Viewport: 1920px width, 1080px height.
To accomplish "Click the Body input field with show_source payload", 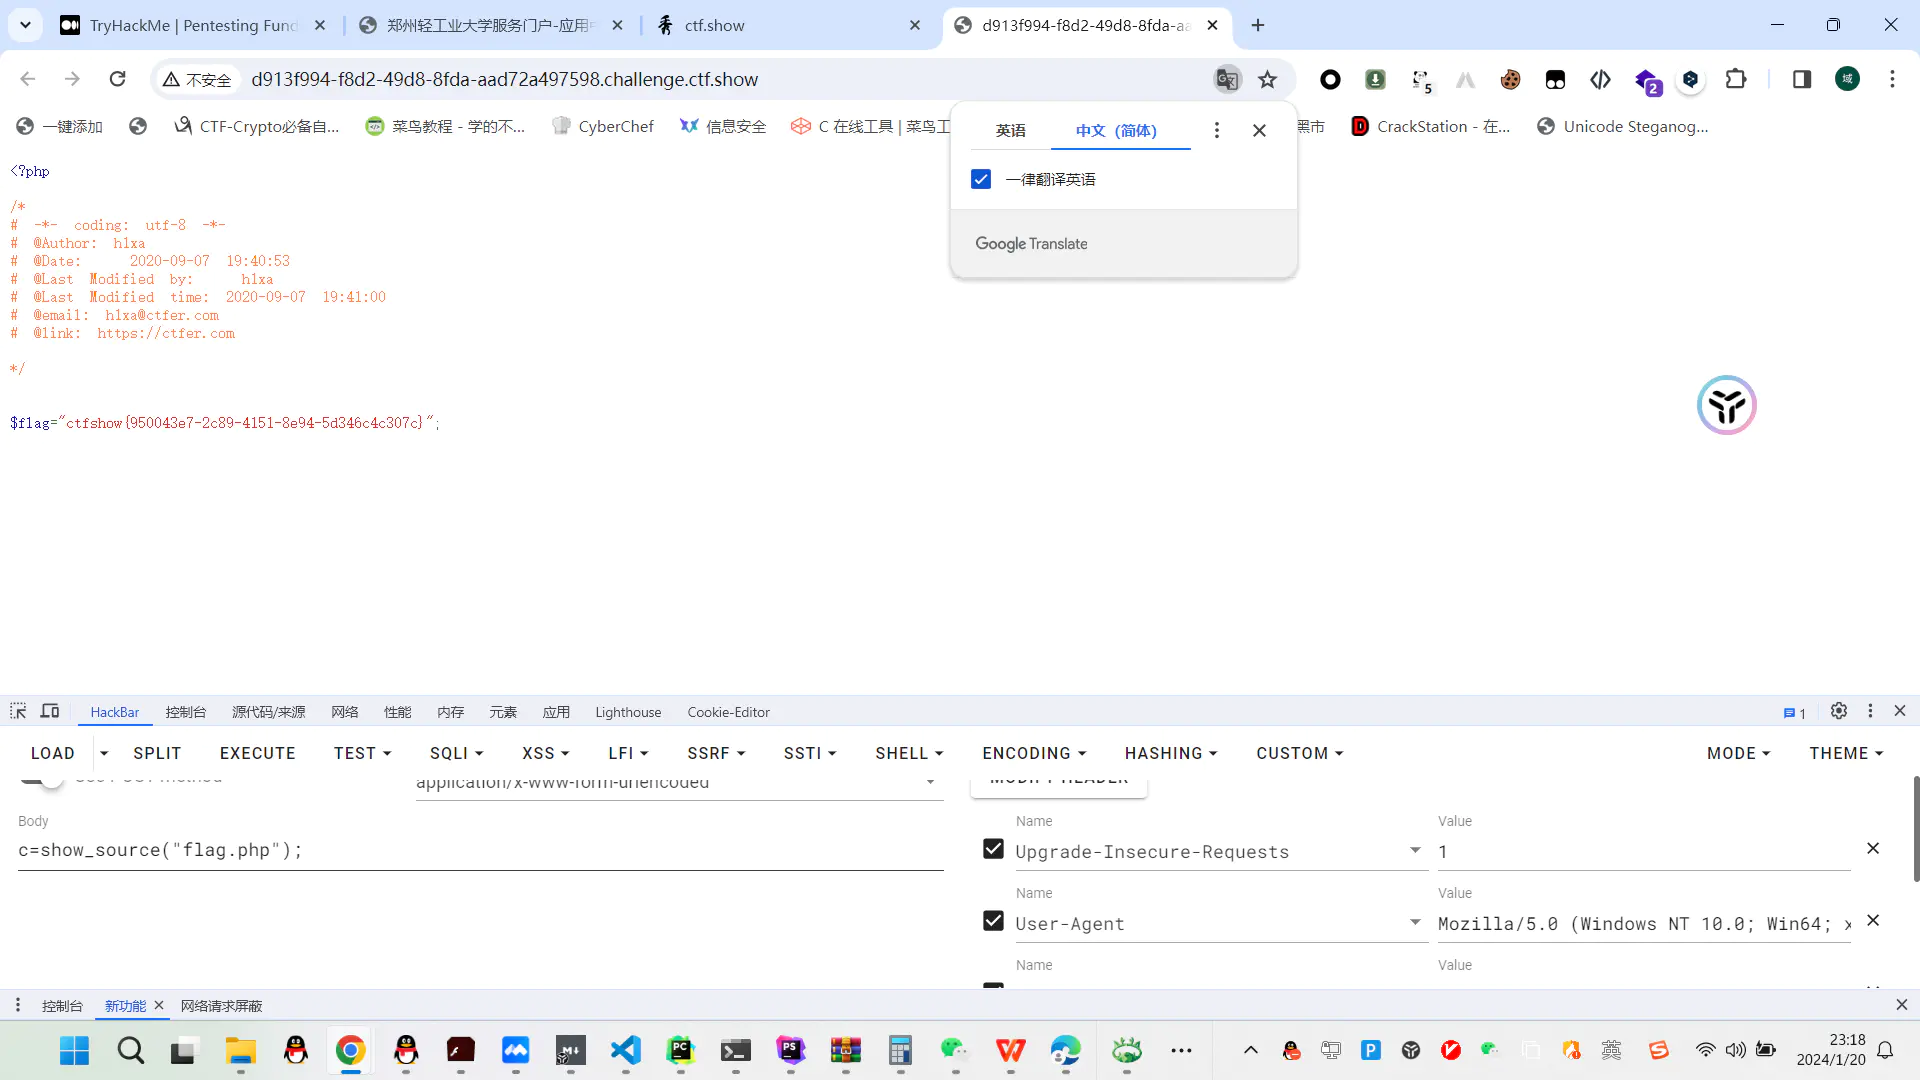I will pos(480,850).
